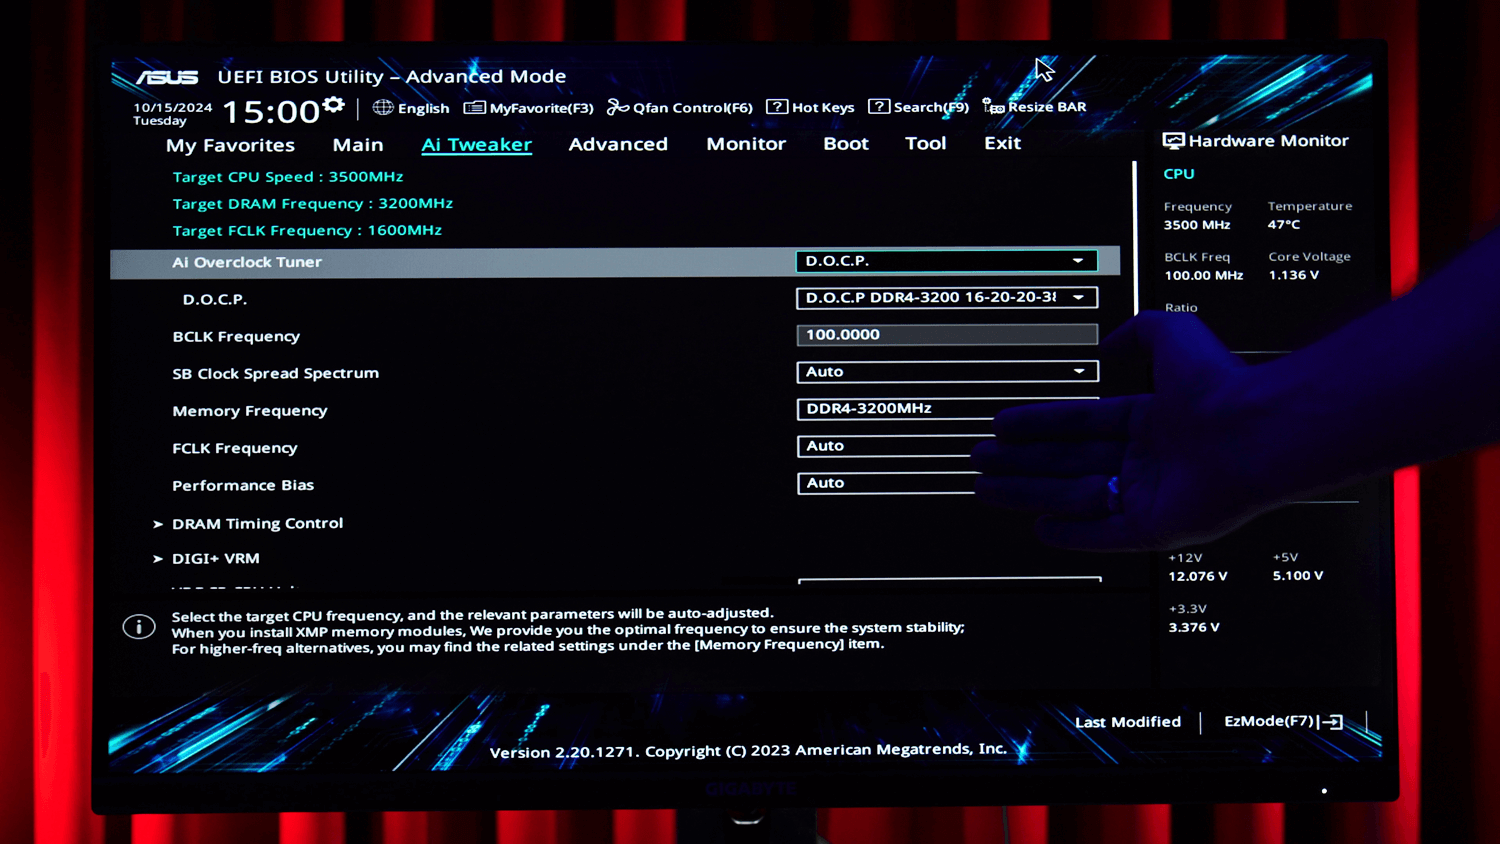Click the 12.076 V reading
The width and height of the screenshot is (1500, 844).
(x=1198, y=576)
